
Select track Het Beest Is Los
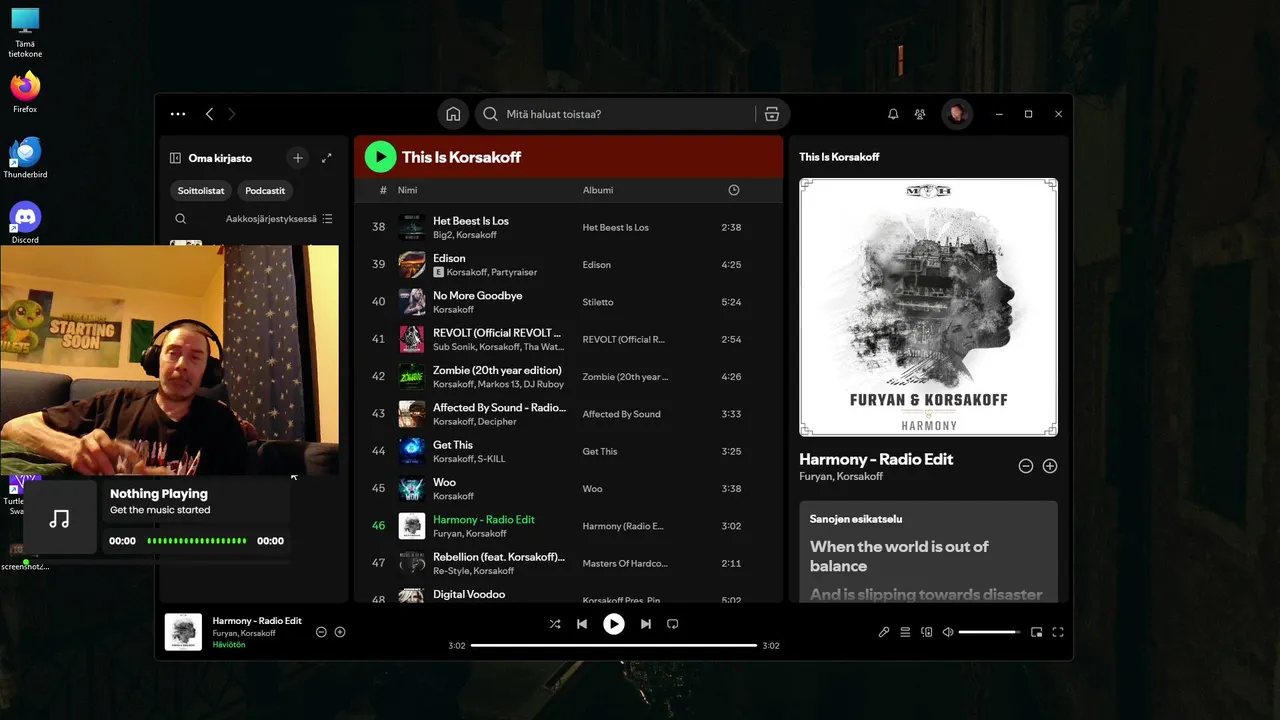471,221
